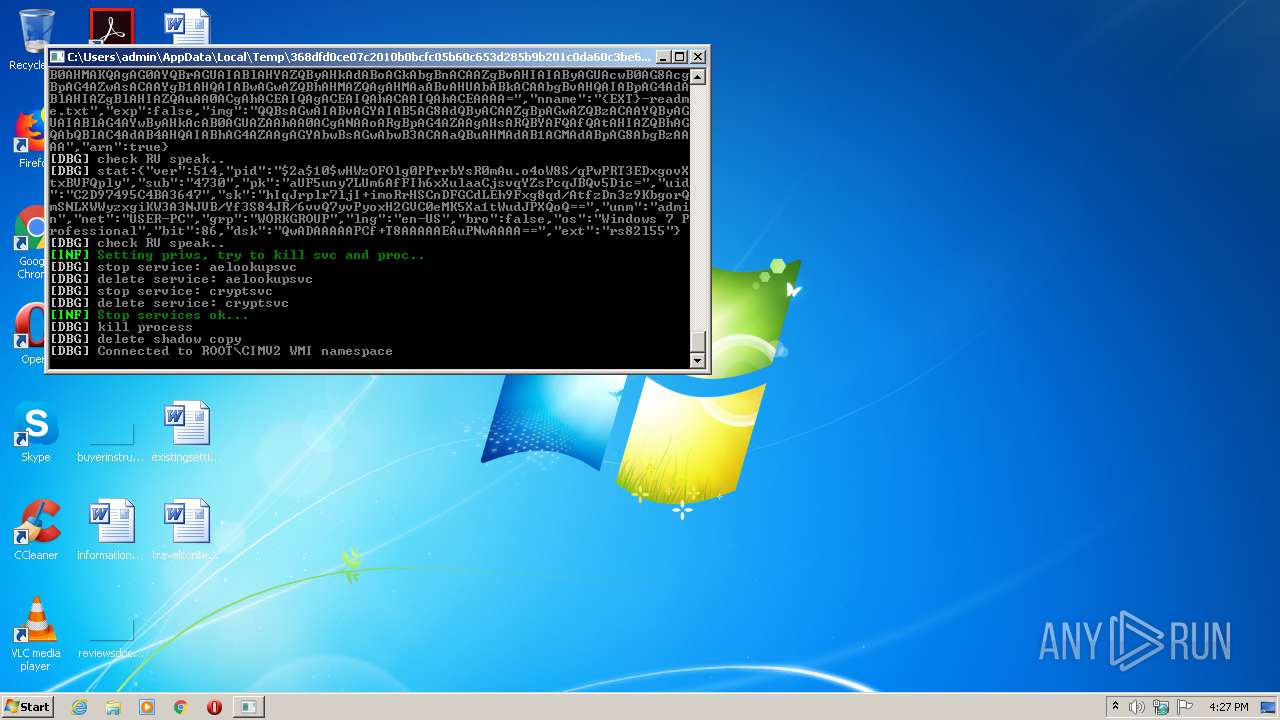Click the console scrollbar down arrow

click(698, 360)
